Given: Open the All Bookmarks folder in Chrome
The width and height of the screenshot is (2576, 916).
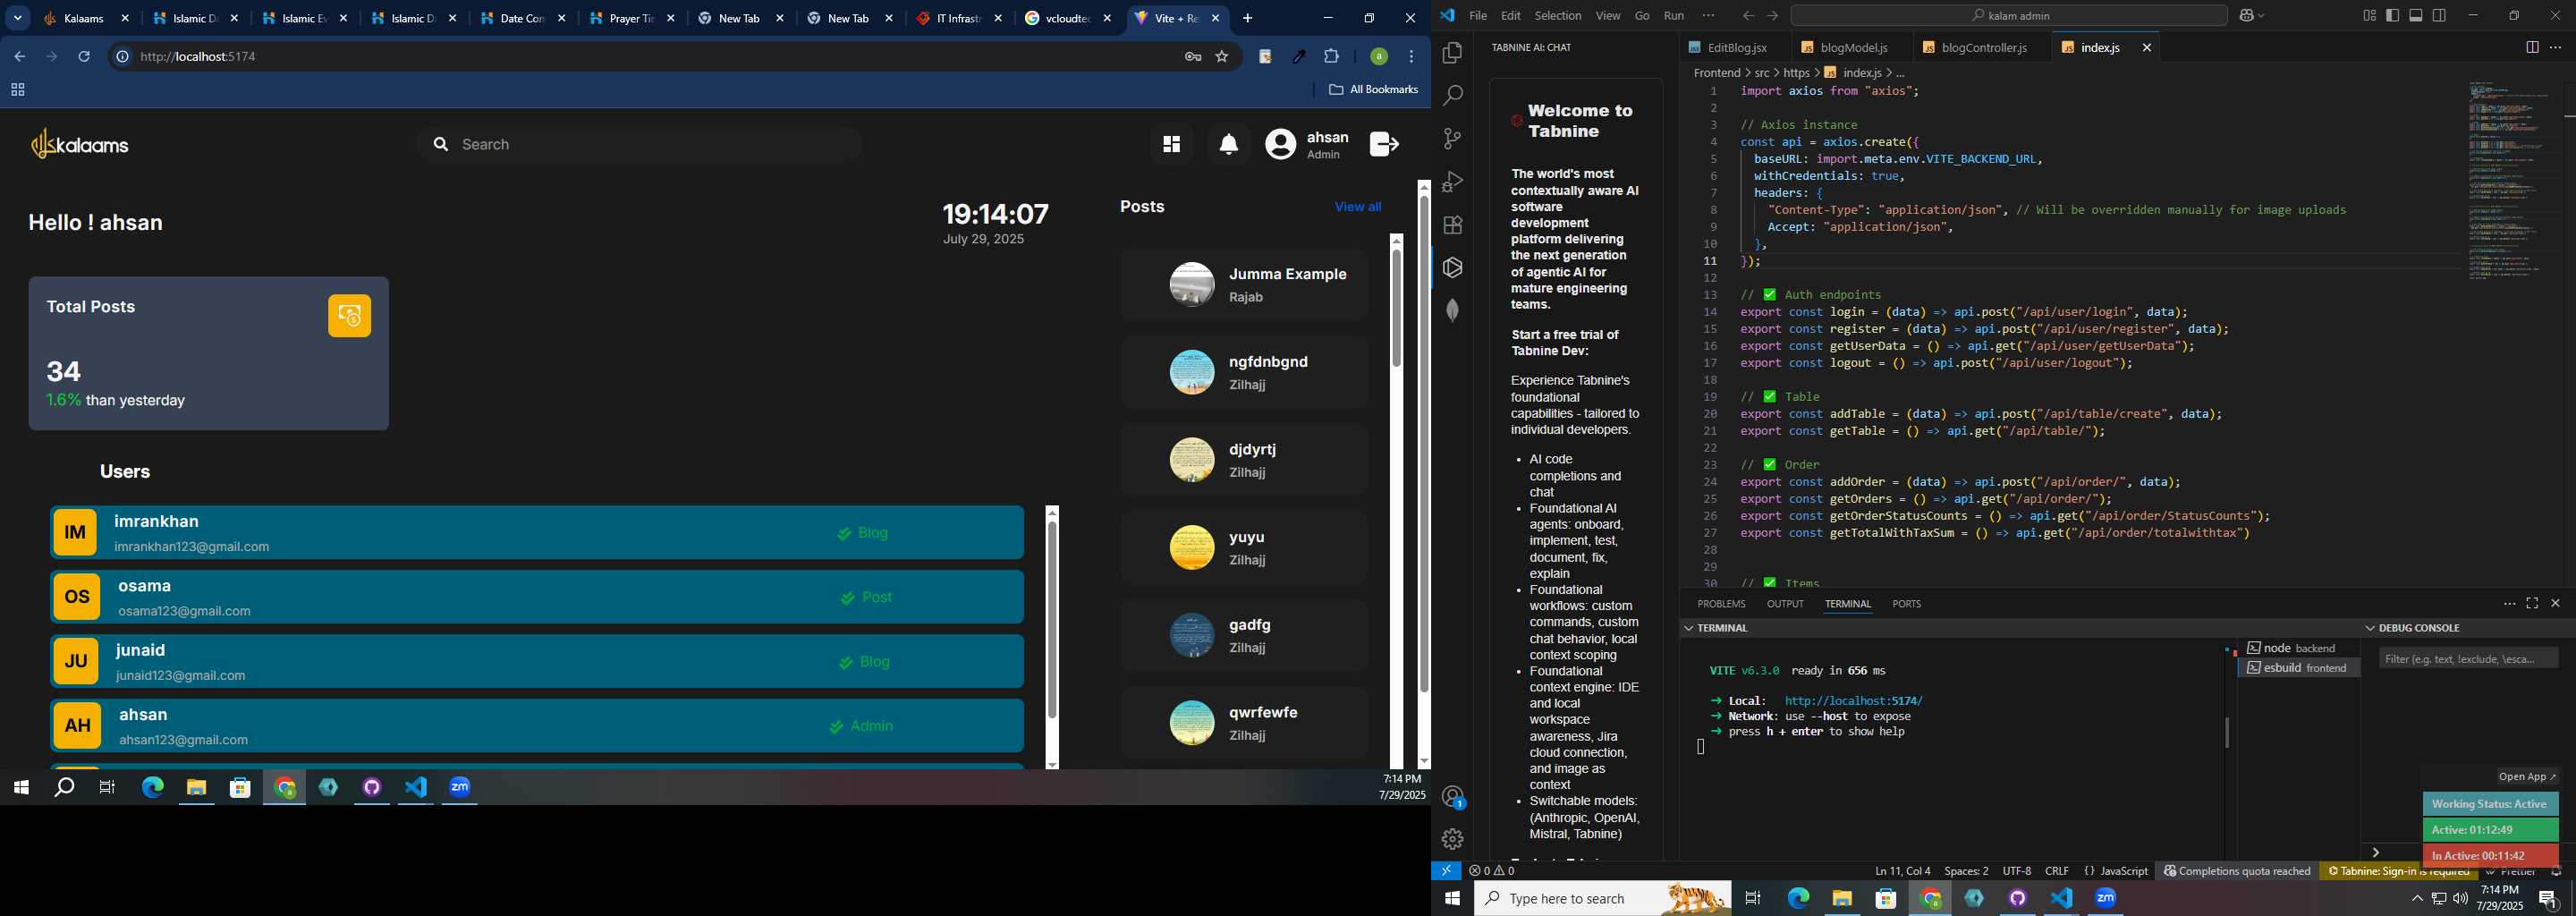Looking at the screenshot, I should click(x=1373, y=90).
